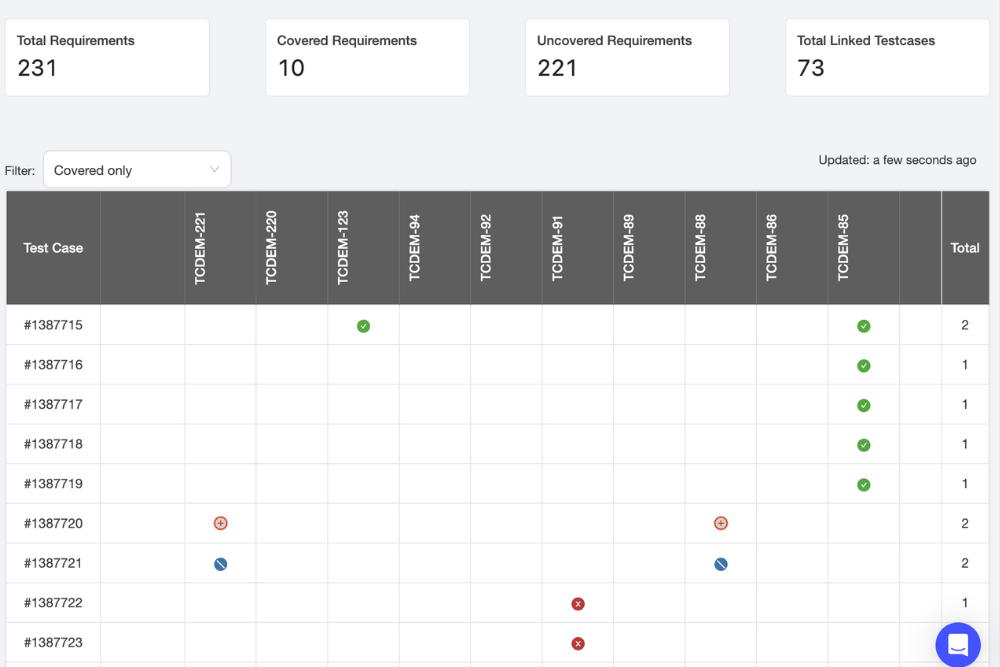Click the blue blocked icon in row #1387721 under TCDEM-88

(720, 563)
